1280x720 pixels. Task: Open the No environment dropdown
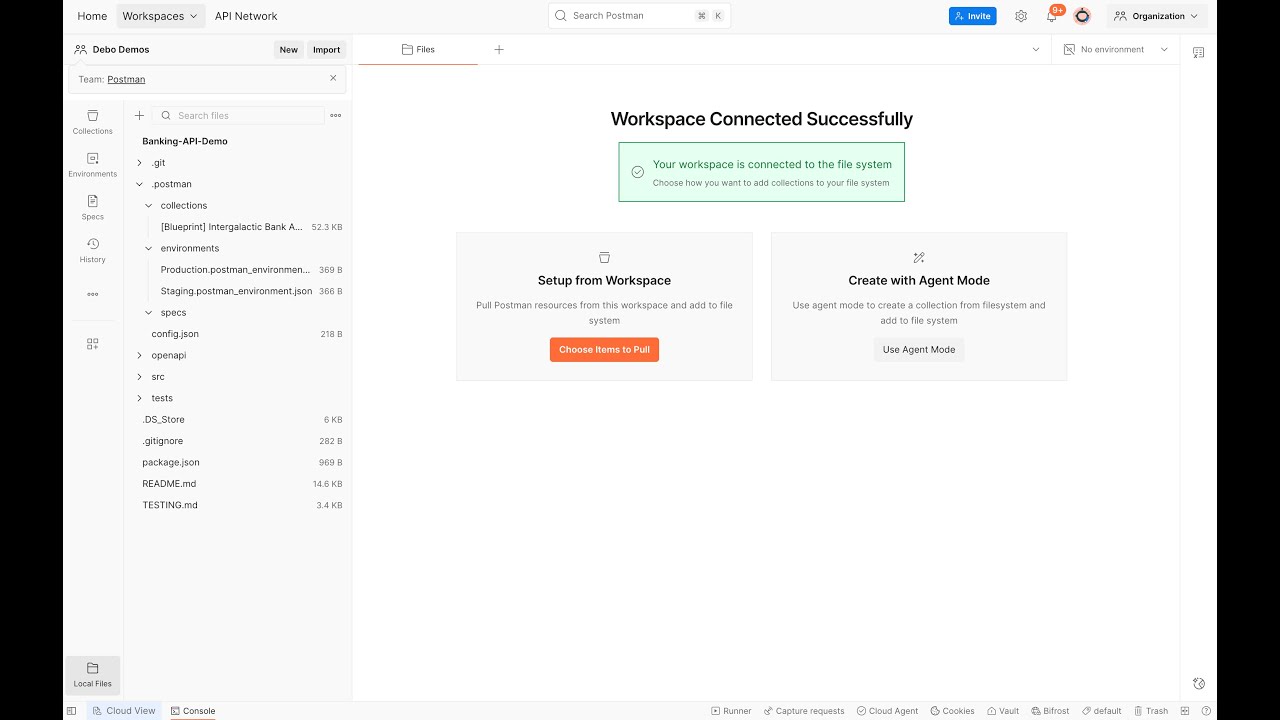(1115, 49)
